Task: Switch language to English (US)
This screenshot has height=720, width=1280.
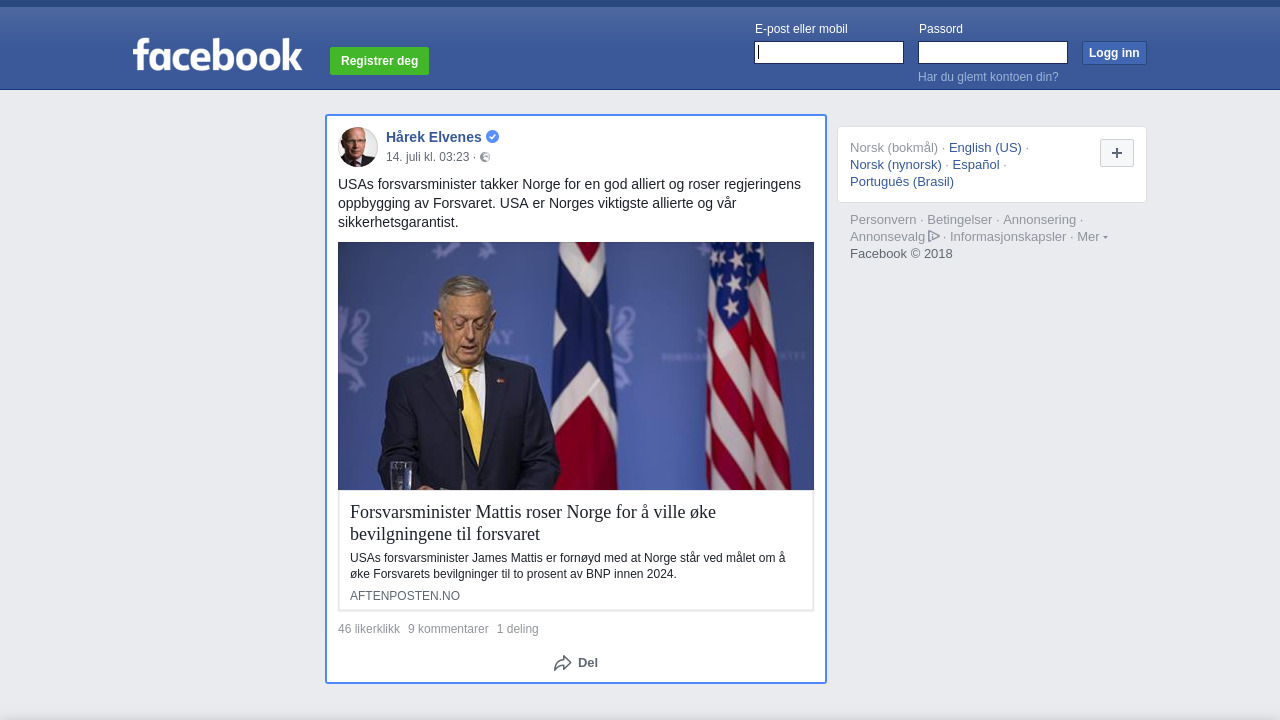Action: coord(985,148)
